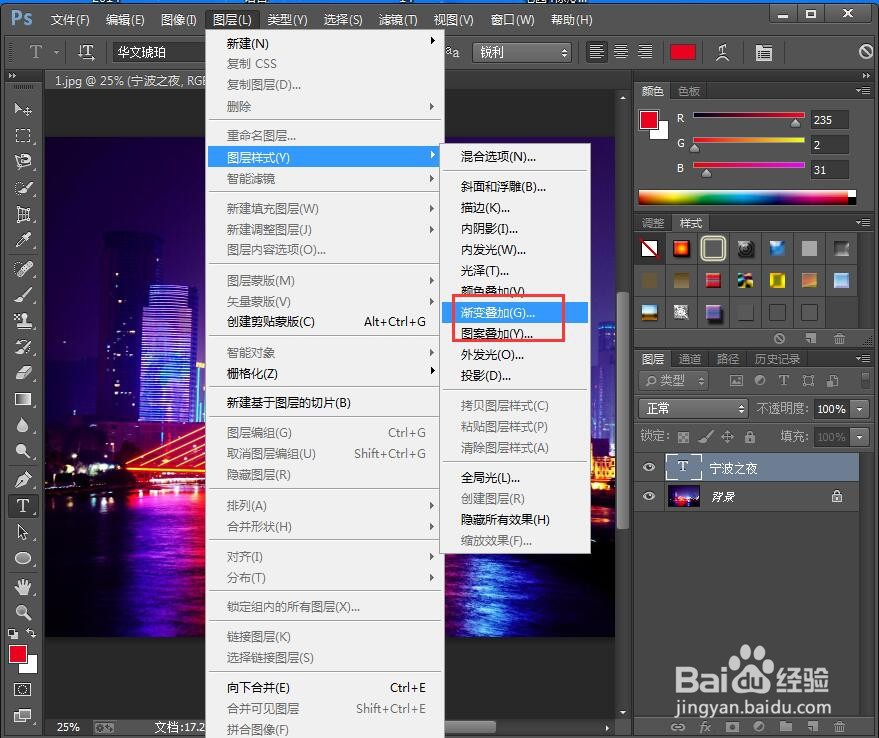The width and height of the screenshot is (879, 738).
Task: Choose 投影(D) drop shadow option
Action: pos(515,375)
